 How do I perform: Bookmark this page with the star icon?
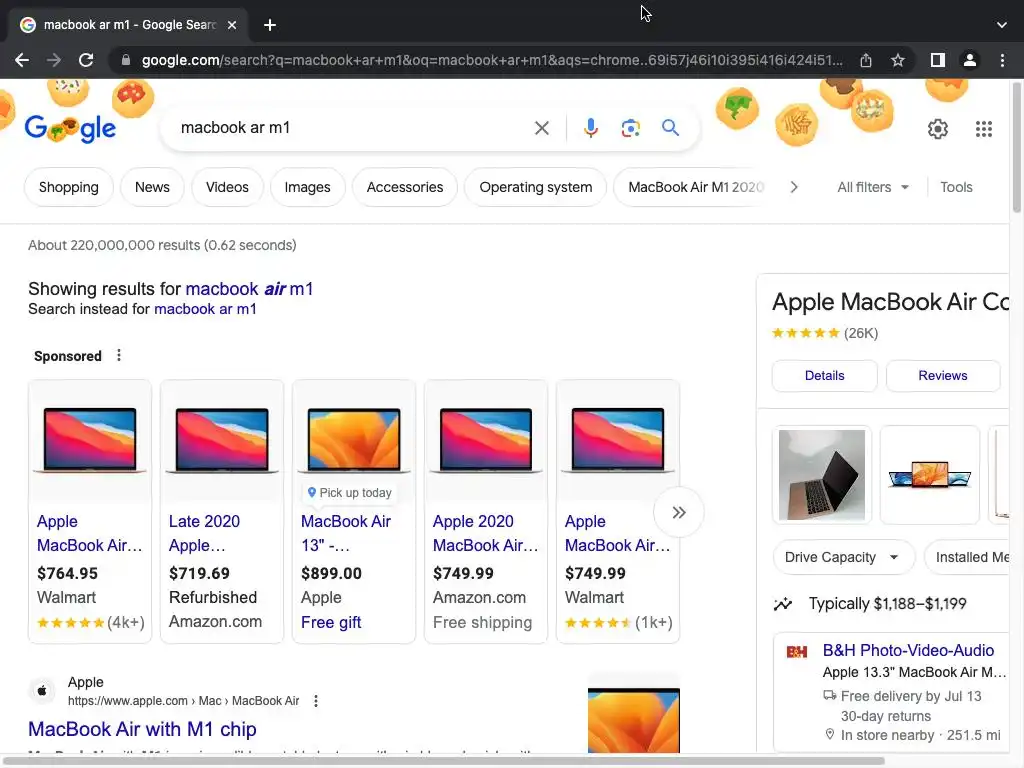coord(898,60)
